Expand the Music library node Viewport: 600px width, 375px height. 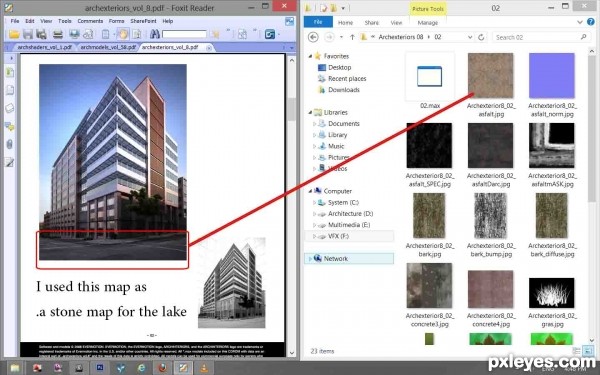pos(315,146)
